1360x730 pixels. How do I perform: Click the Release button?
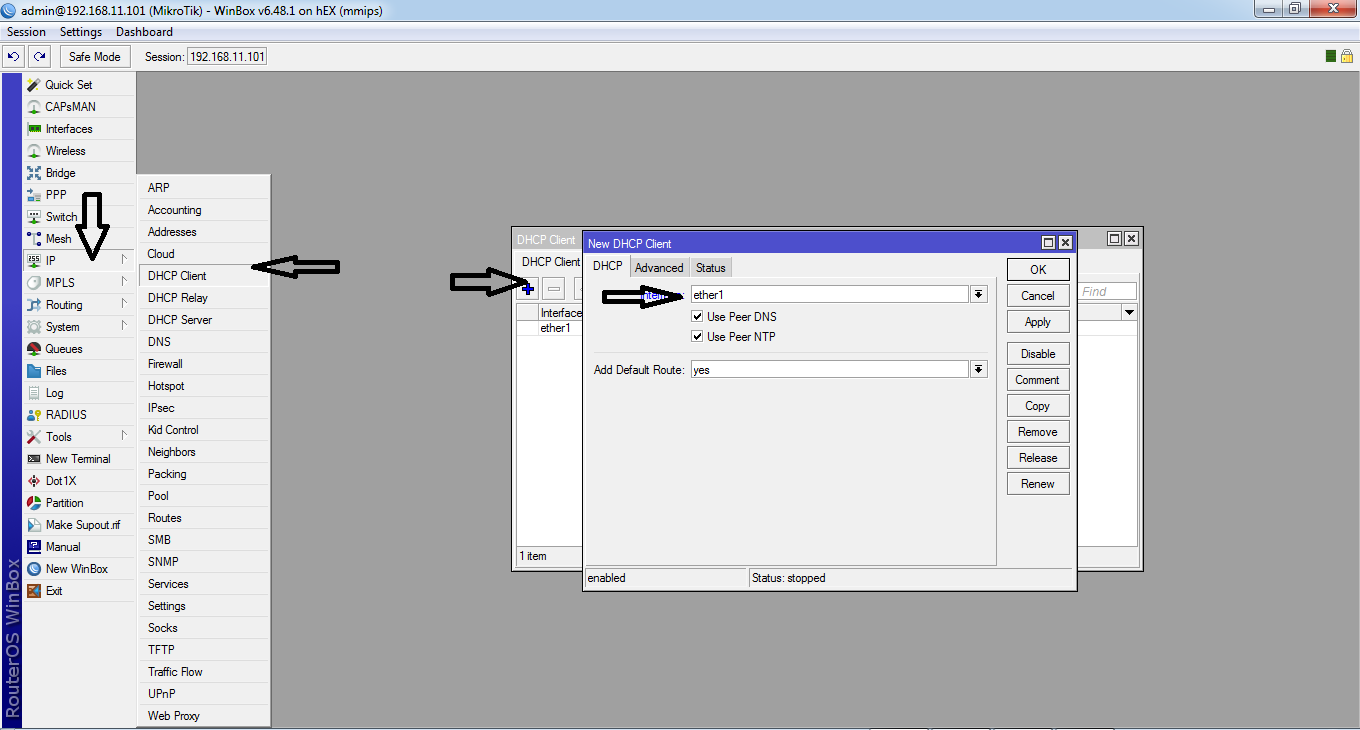click(1038, 457)
